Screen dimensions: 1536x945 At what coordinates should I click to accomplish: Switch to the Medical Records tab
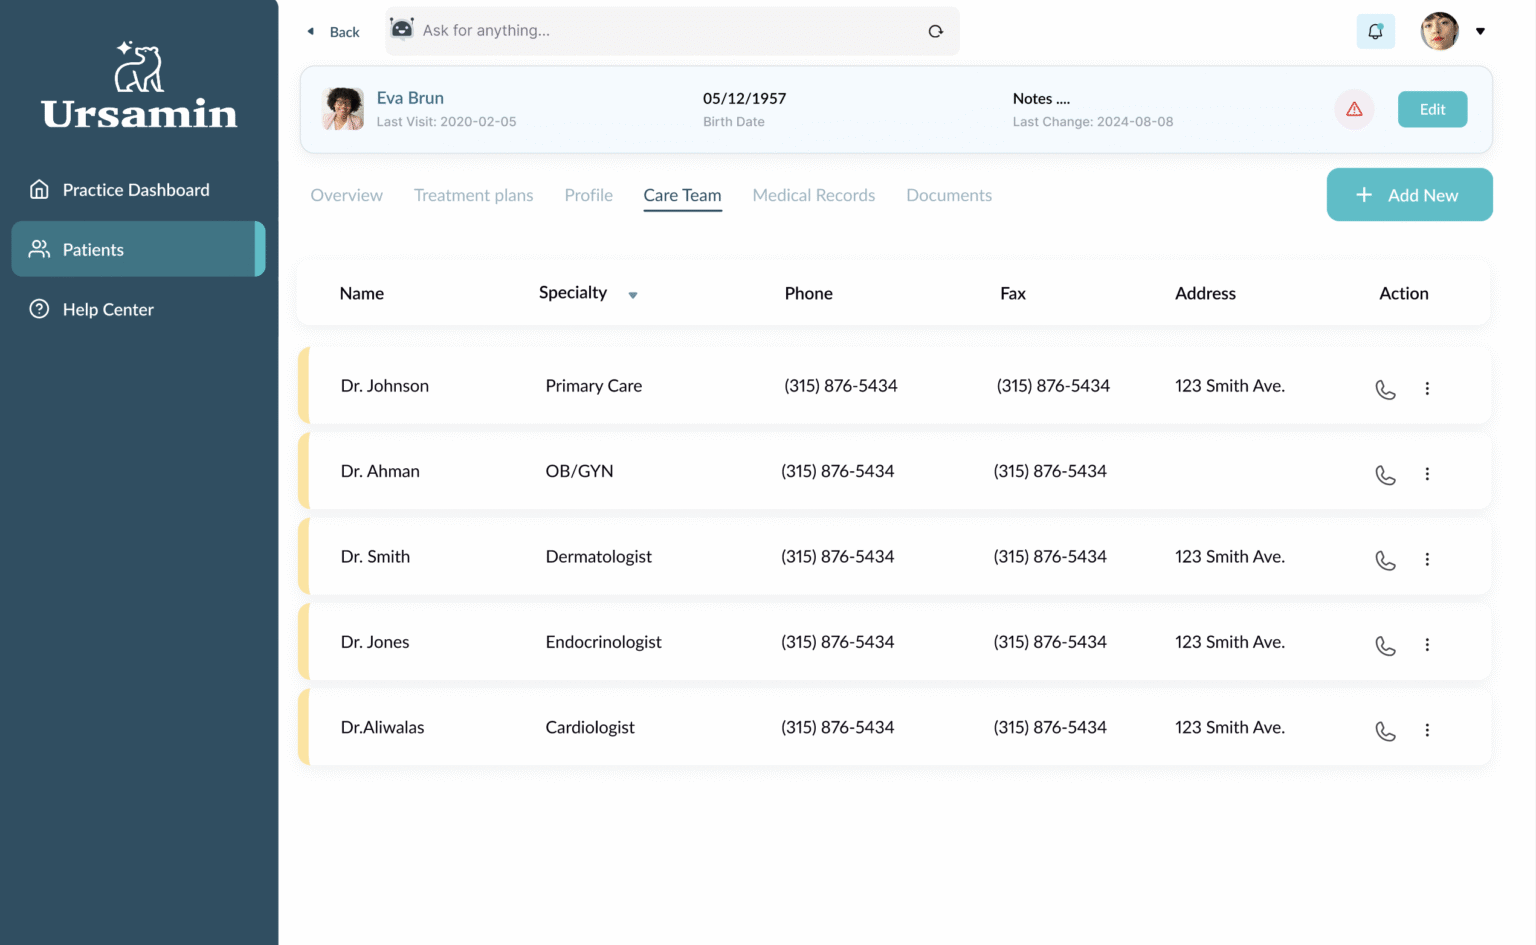click(x=813, y=195)
